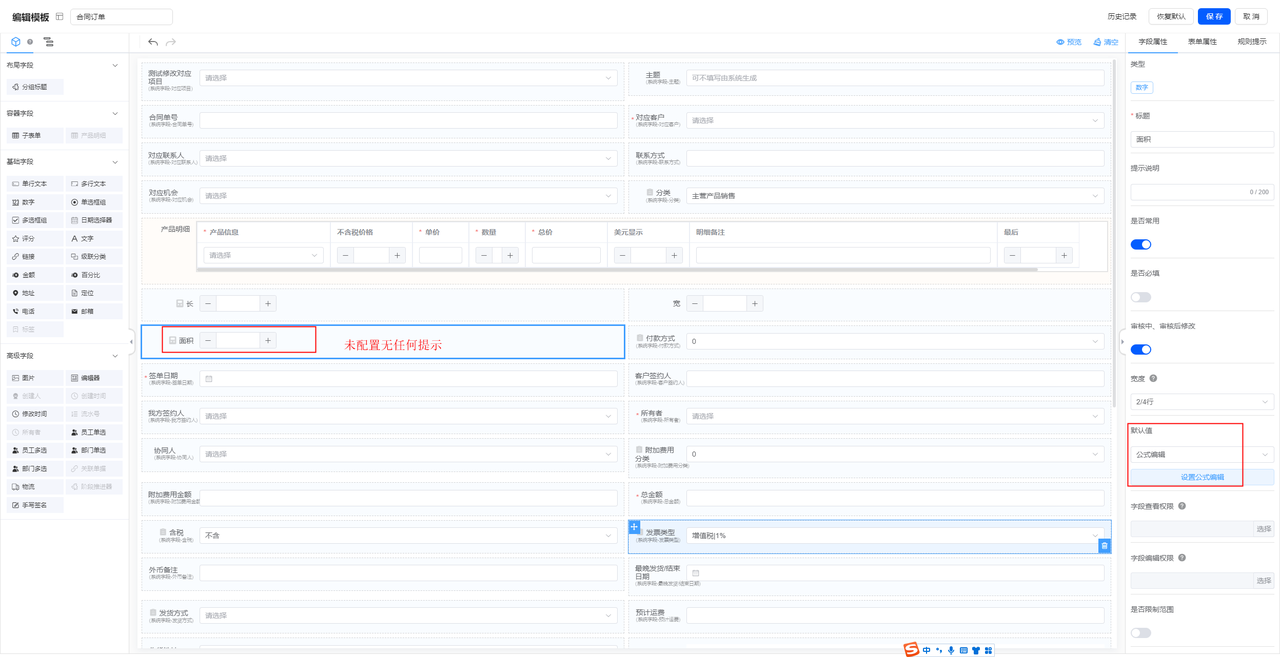1280x657 pixels.
Task: Open the 对应客户 dropdown
Action: coord(895,120)
